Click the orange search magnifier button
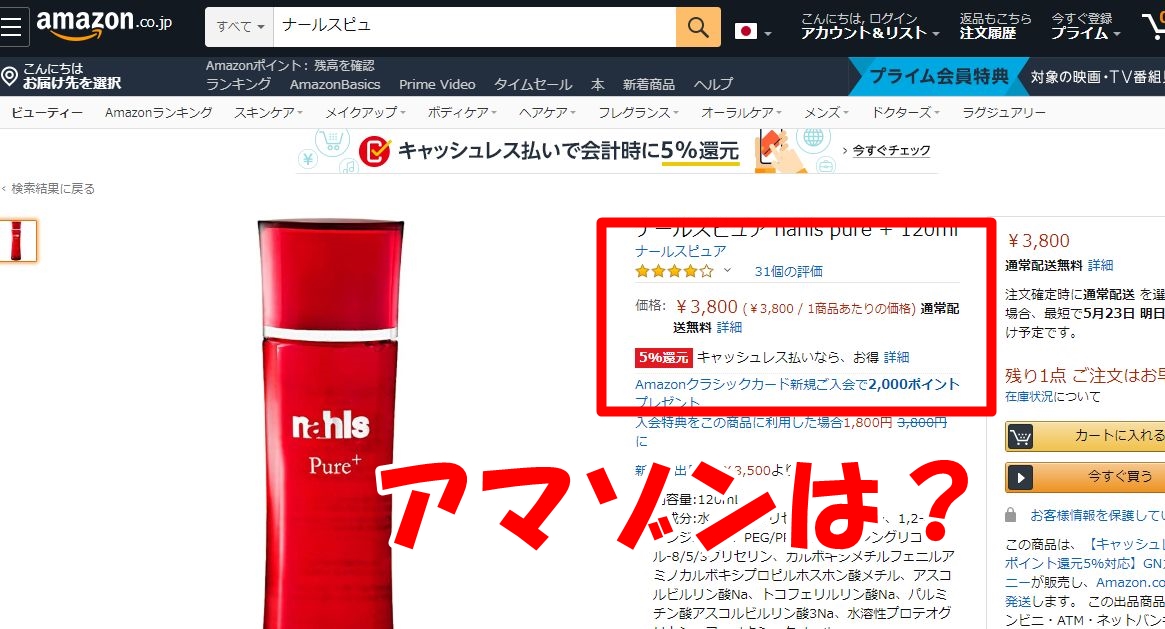This screenshot has width=1165, height=629. pos(698,27)
